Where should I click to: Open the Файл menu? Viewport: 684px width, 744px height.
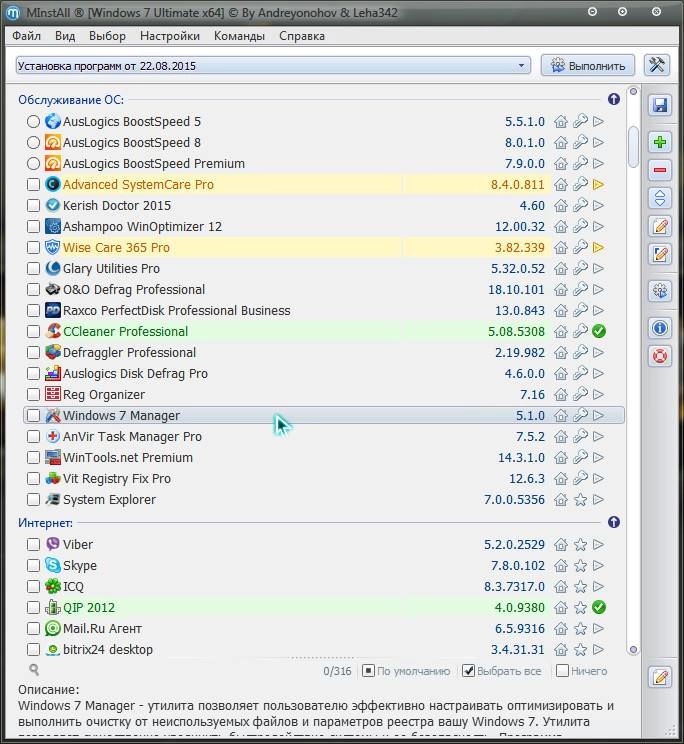click(27, 36)
